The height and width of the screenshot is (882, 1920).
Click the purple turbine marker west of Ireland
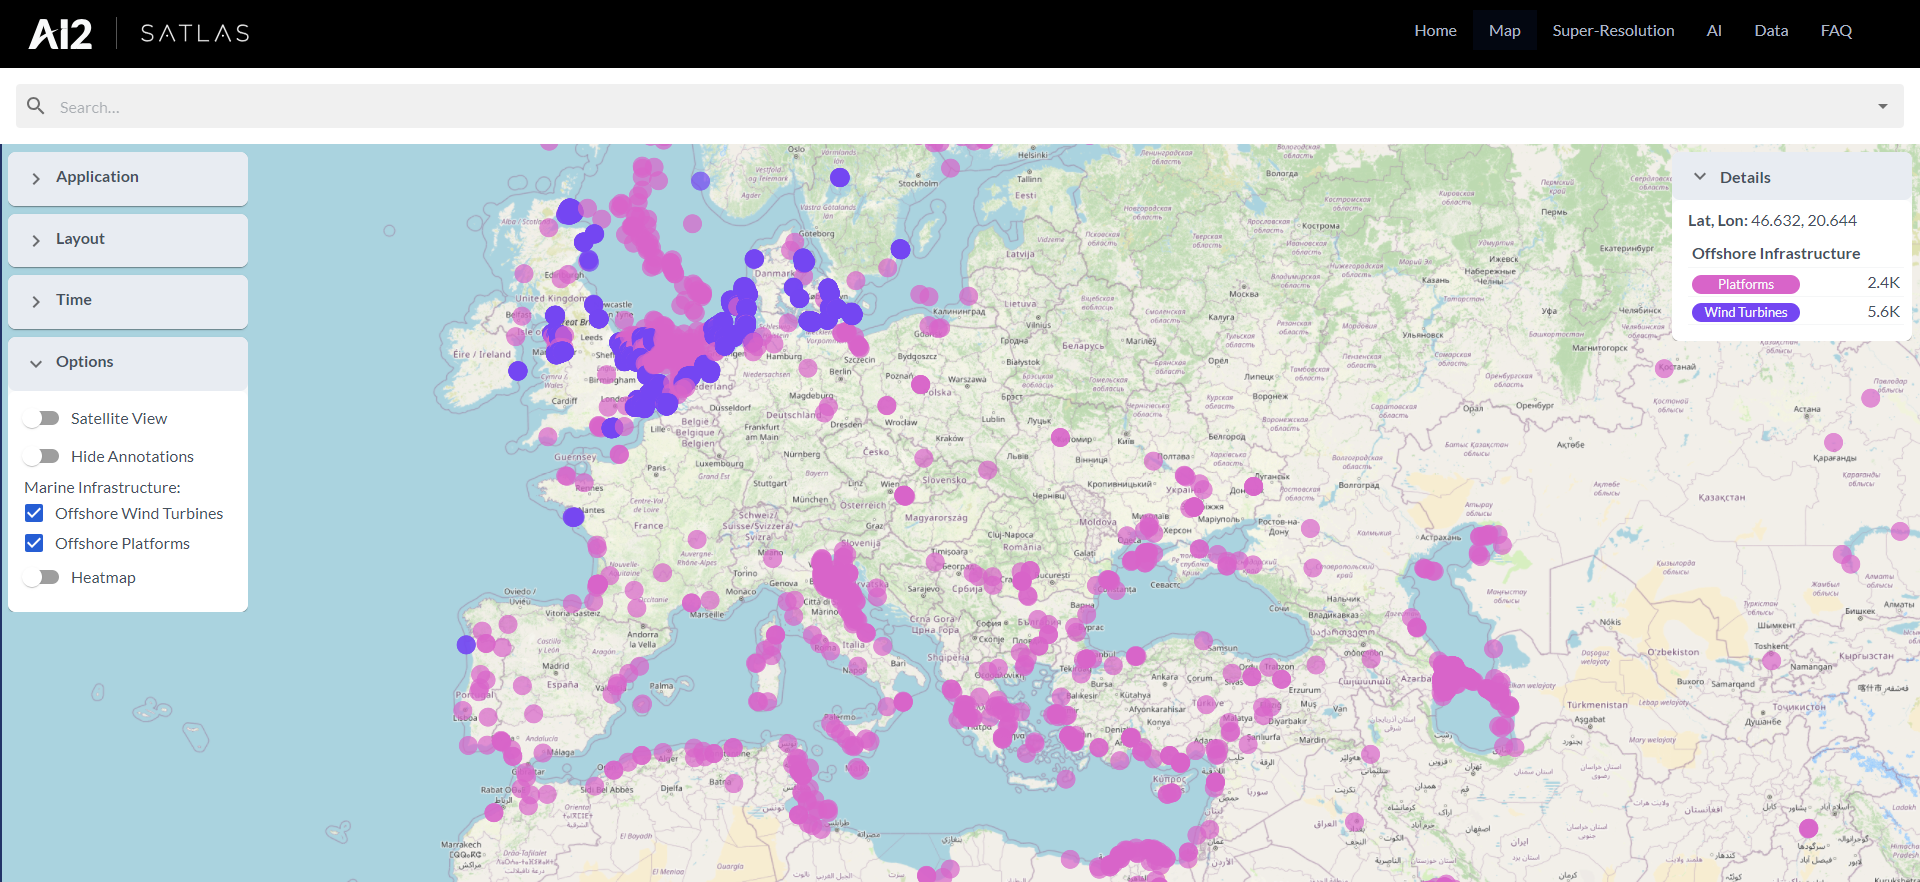pyautogui.click(x=518, y=371)
